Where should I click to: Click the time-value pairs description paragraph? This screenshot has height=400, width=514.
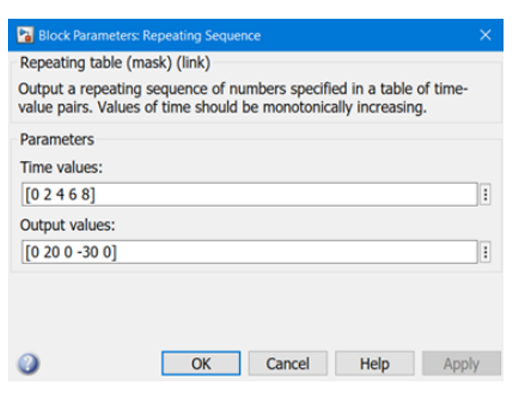243,98
